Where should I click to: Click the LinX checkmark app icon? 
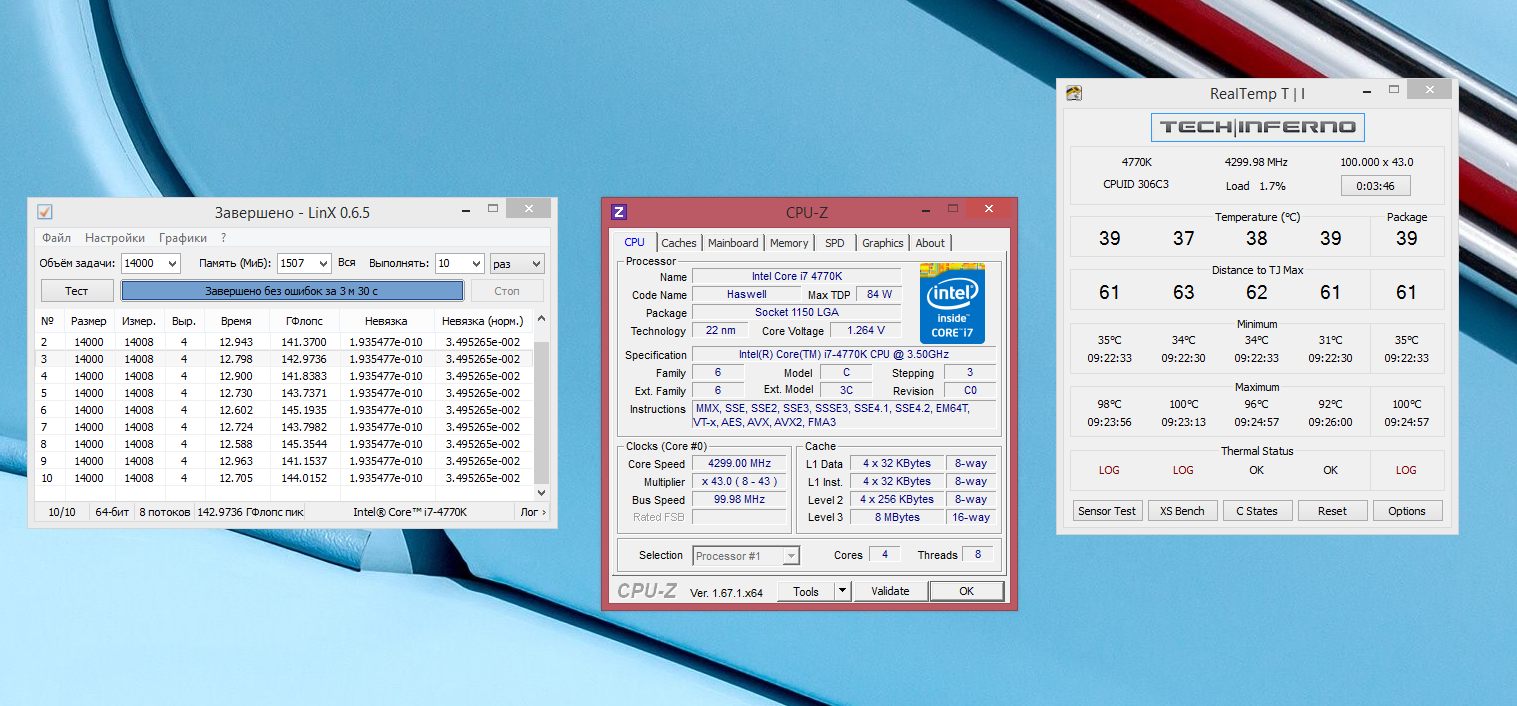click(45, 212)
